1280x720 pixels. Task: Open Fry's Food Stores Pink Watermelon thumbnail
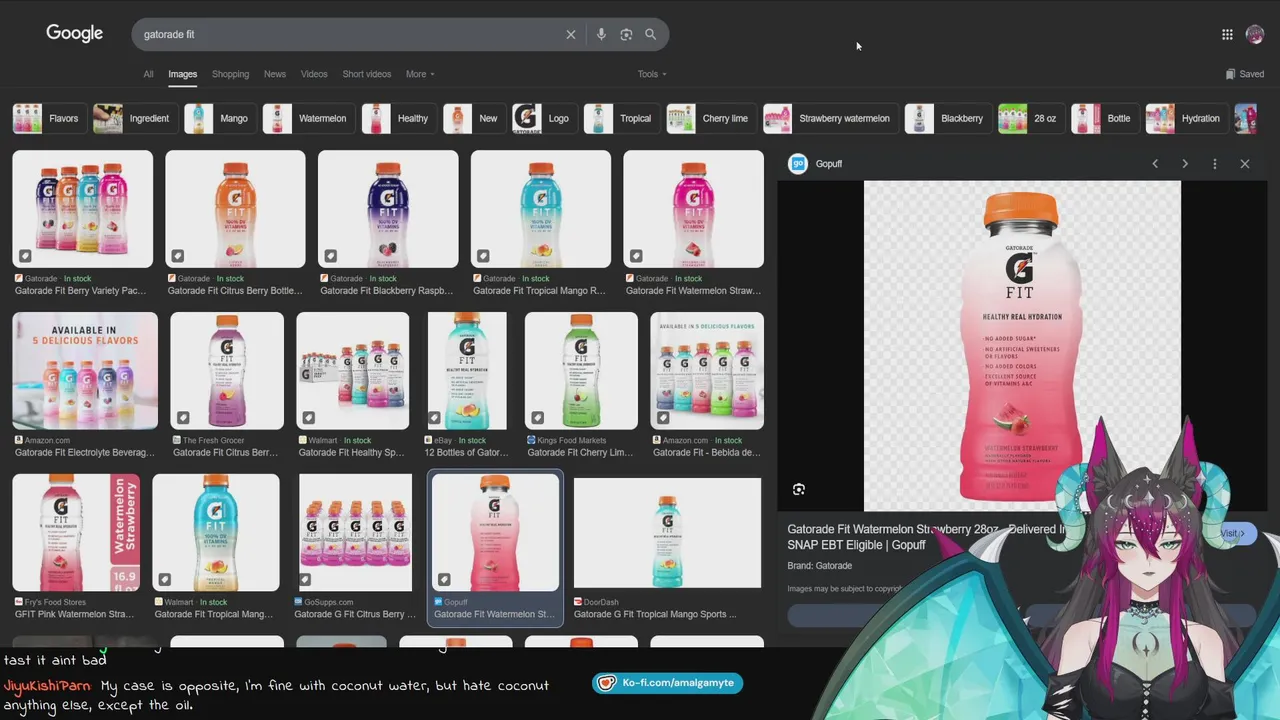pos(76,532)
